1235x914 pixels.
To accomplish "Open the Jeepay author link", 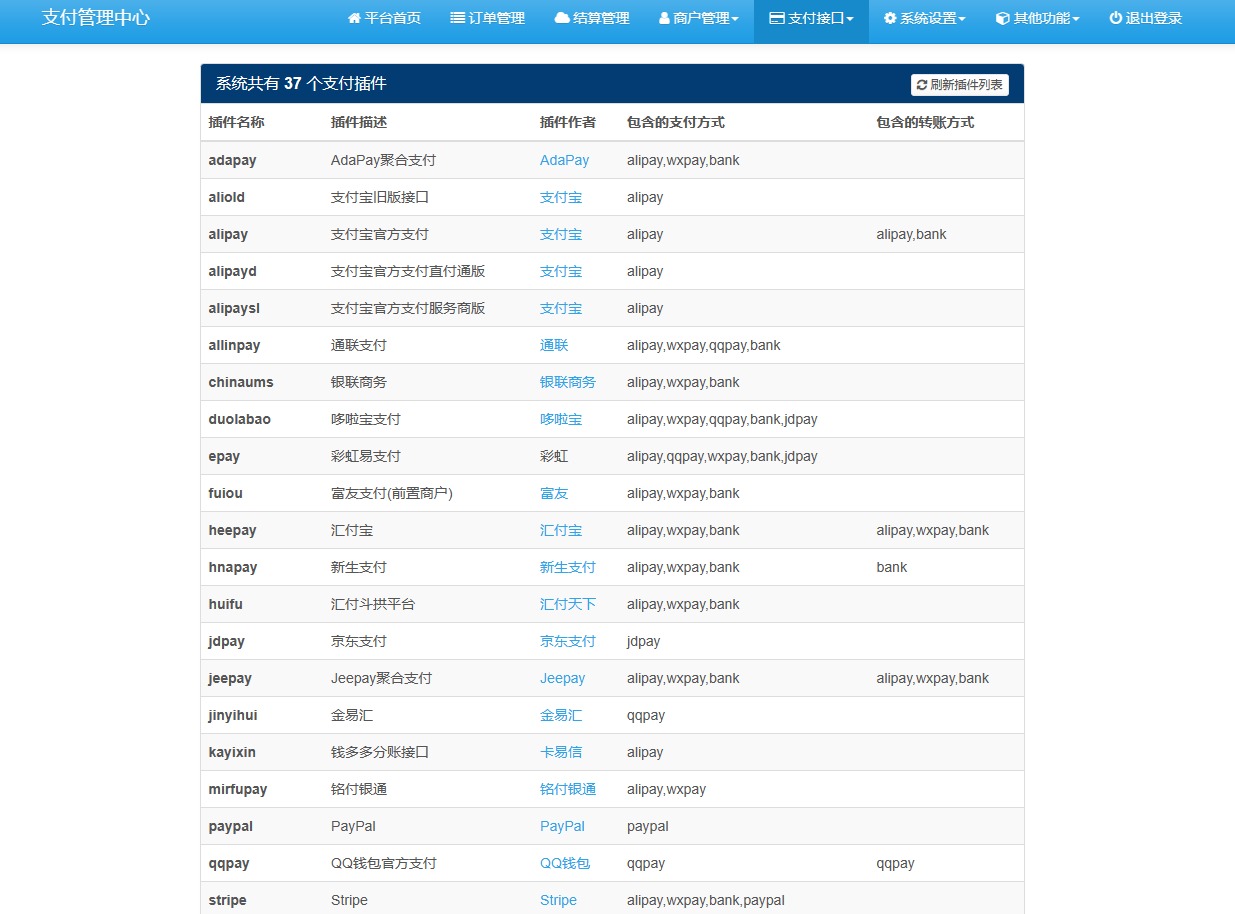I will pyautogui.click(x=563, y=678).
